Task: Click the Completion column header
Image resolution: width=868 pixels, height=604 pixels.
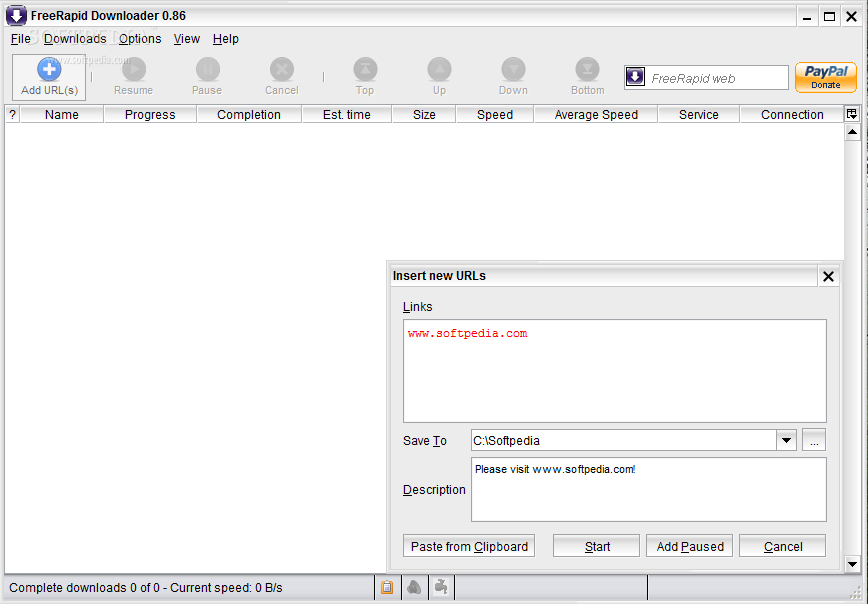Action: click(249, 115)
